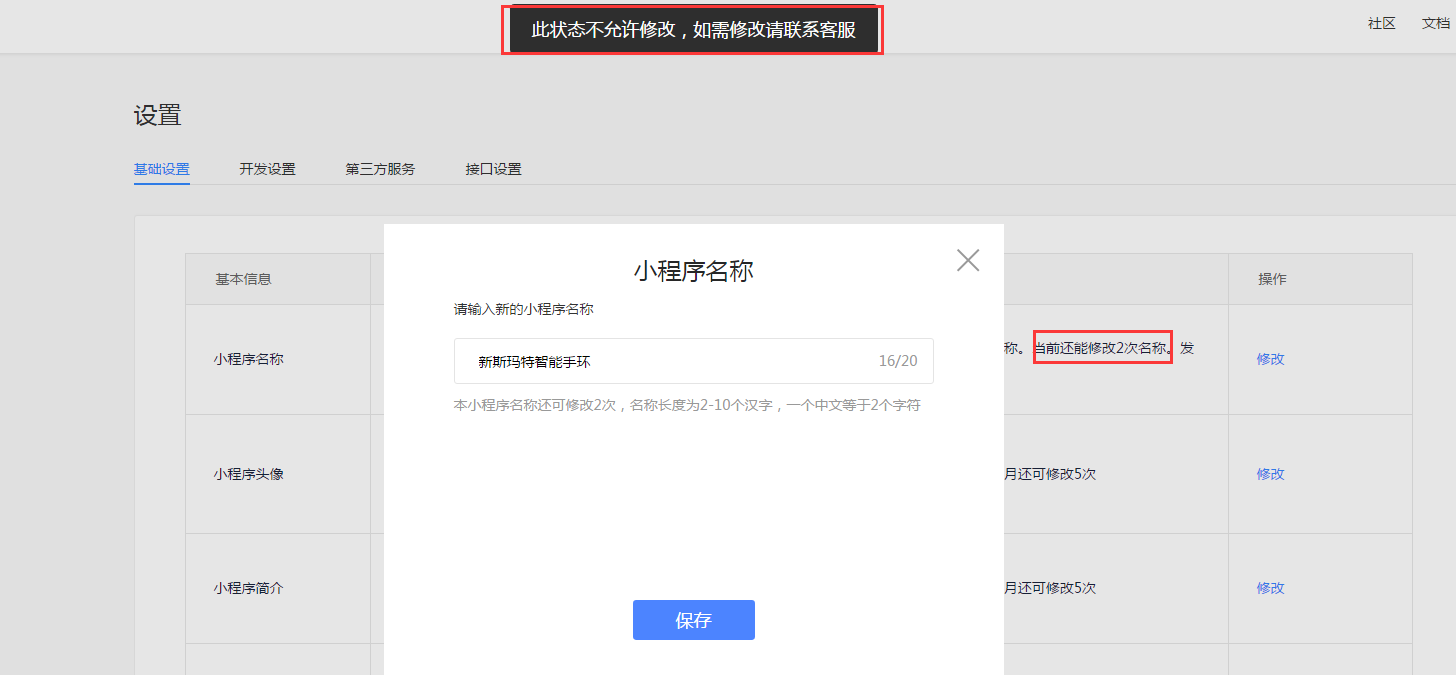Click 修改 next to 小程序名称

coord(1269,359)
